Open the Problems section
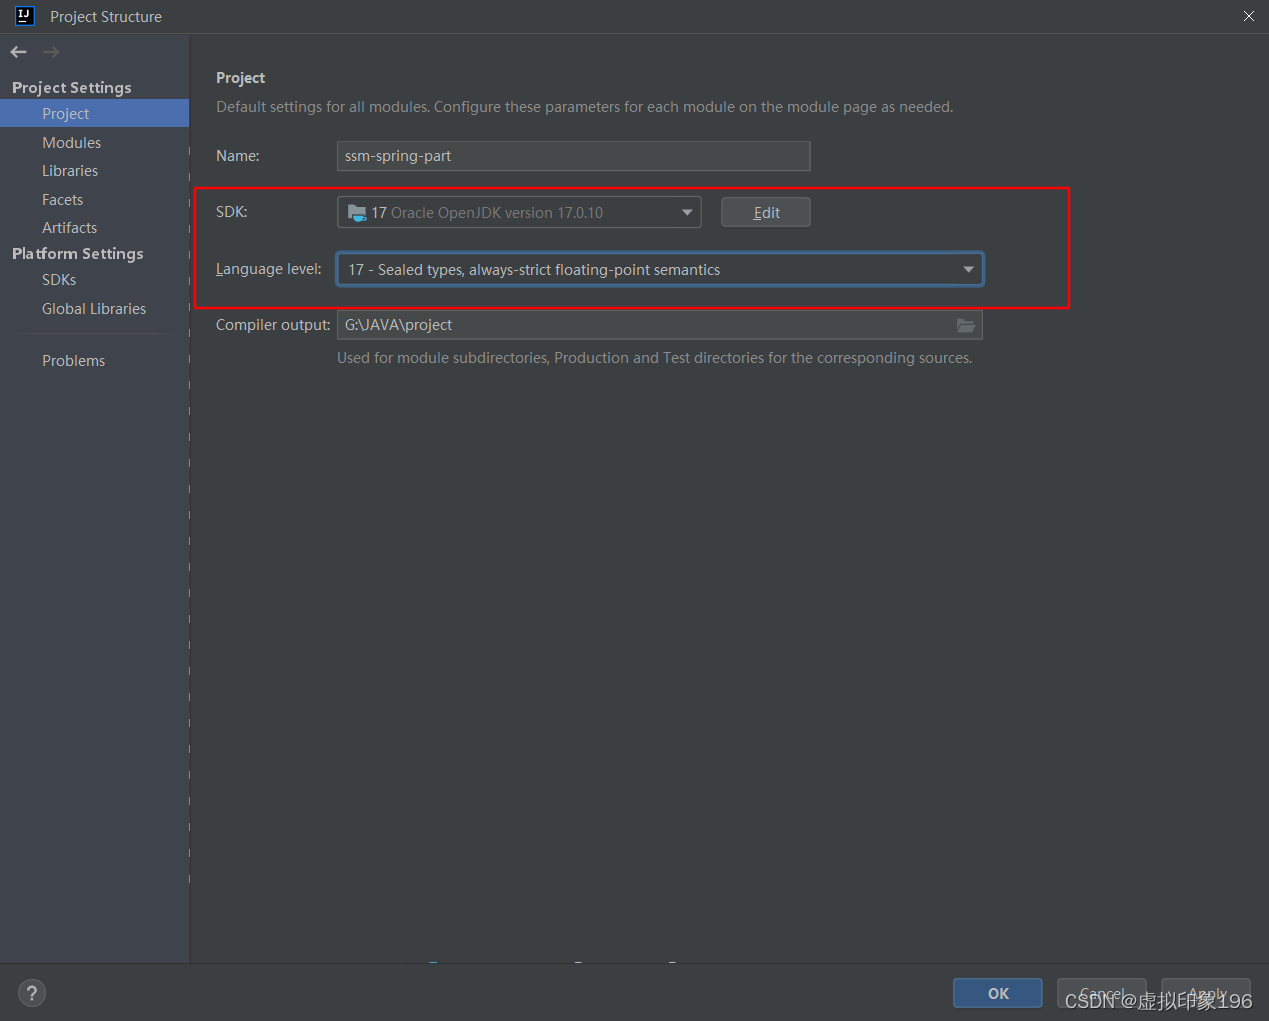 pyautogui.click(x=73, y=360)
